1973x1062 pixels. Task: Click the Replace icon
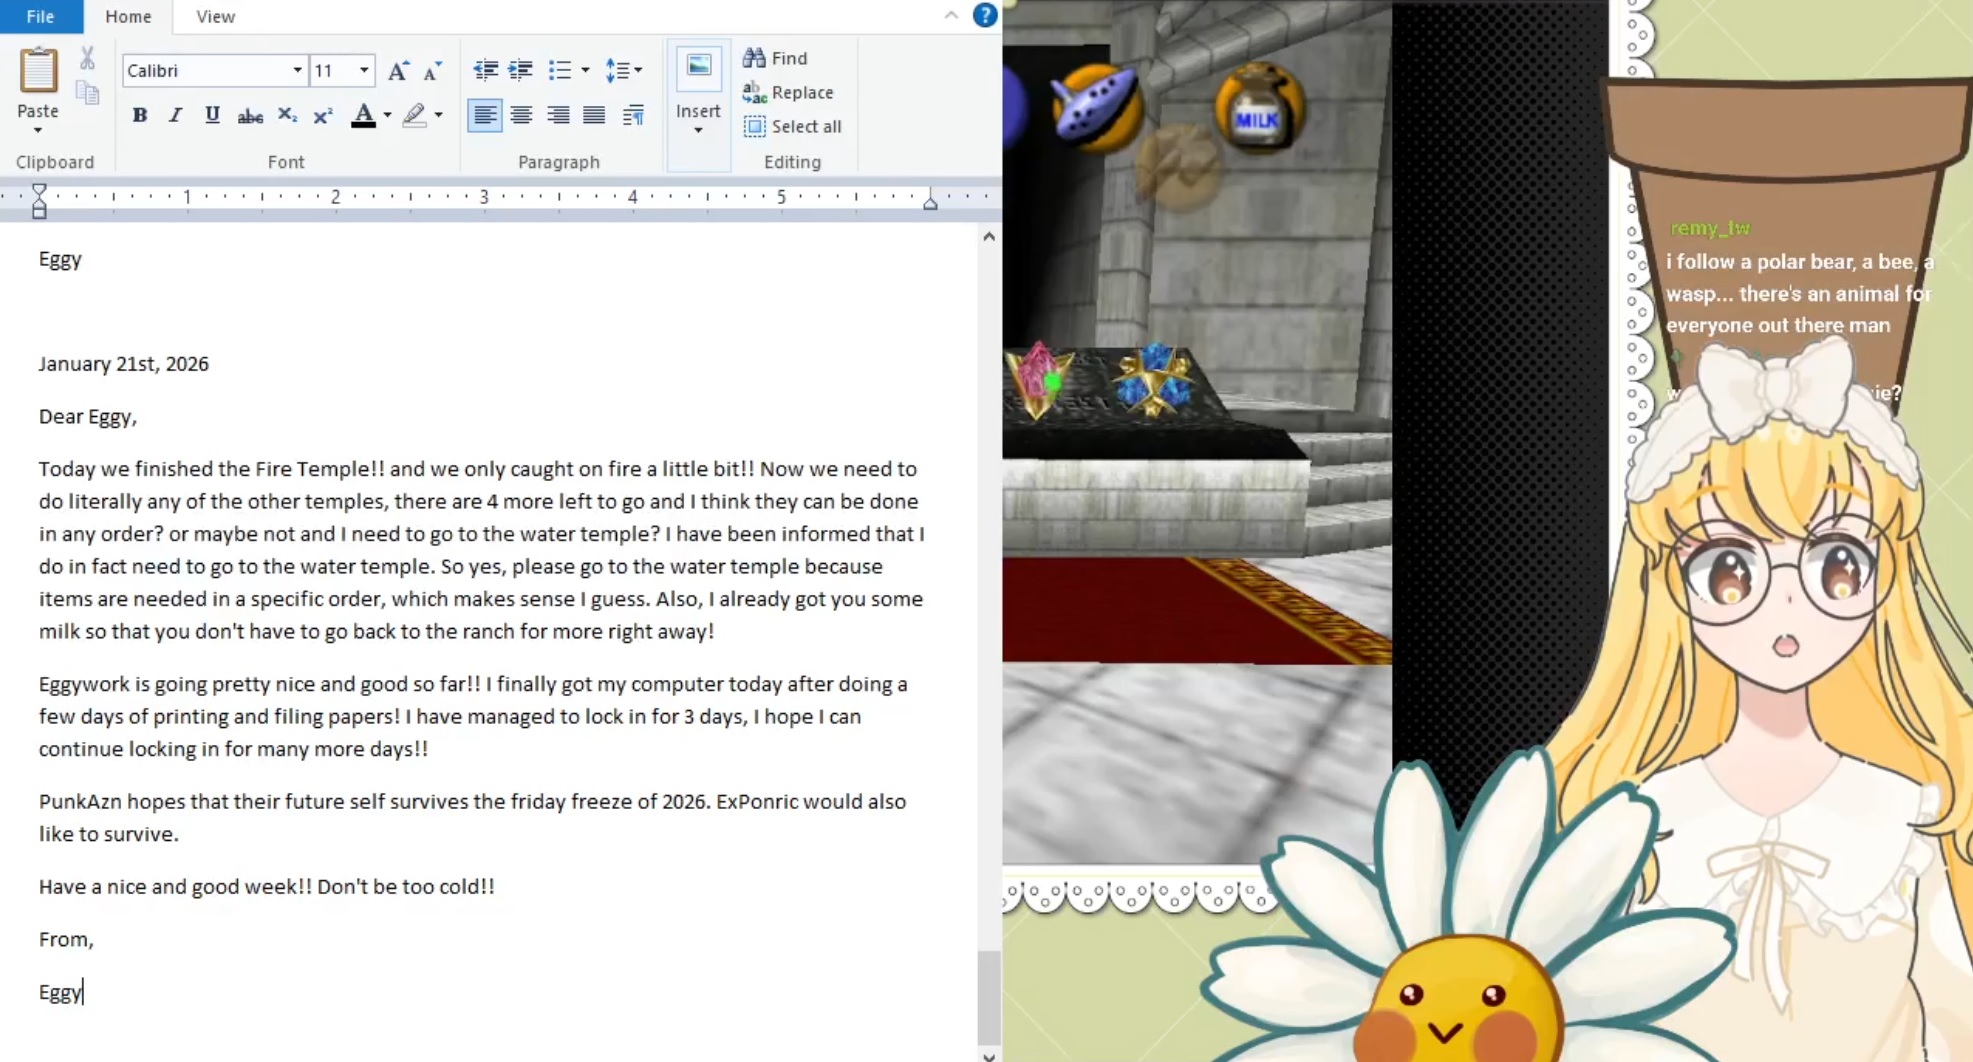[x=754, y=92]
